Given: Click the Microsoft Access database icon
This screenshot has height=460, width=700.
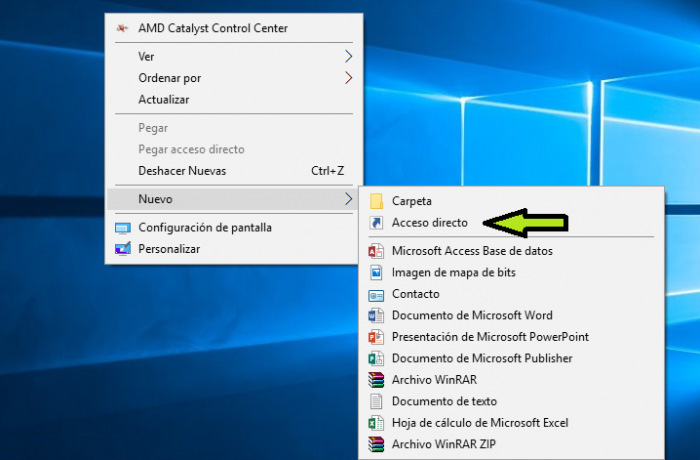Looking at the screenshot, I should 376,251.
